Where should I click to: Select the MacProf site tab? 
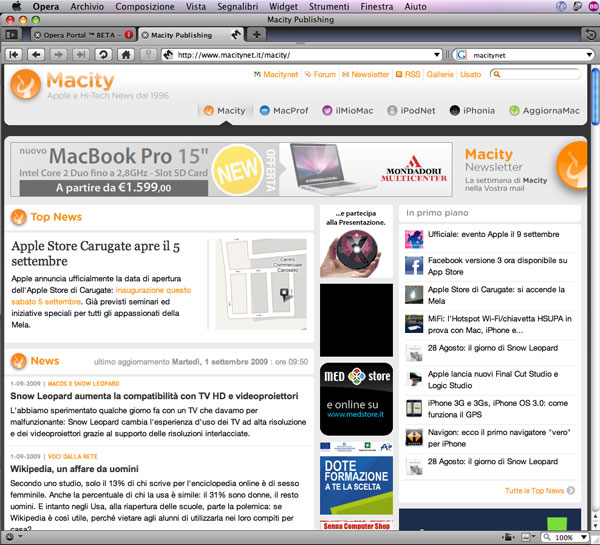tap(284, 111)
